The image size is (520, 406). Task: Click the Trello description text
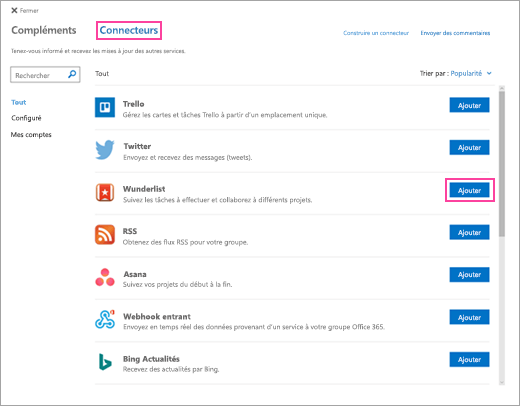coord(225,115)
